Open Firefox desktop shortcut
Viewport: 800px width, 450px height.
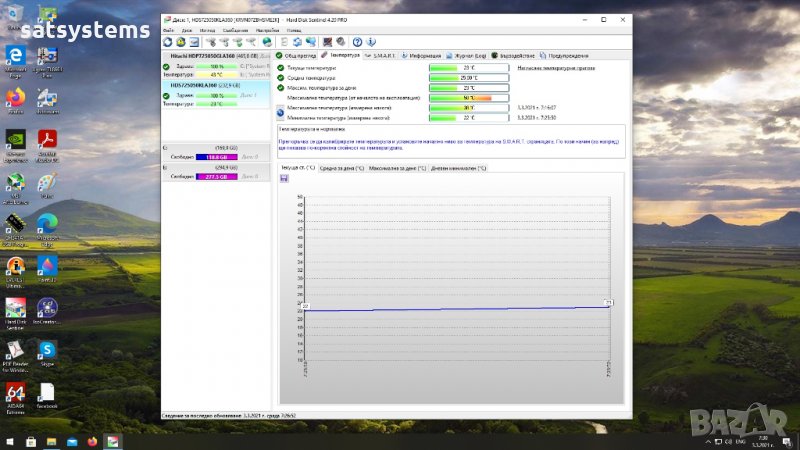pyautogui.click(x=16, y=98)
